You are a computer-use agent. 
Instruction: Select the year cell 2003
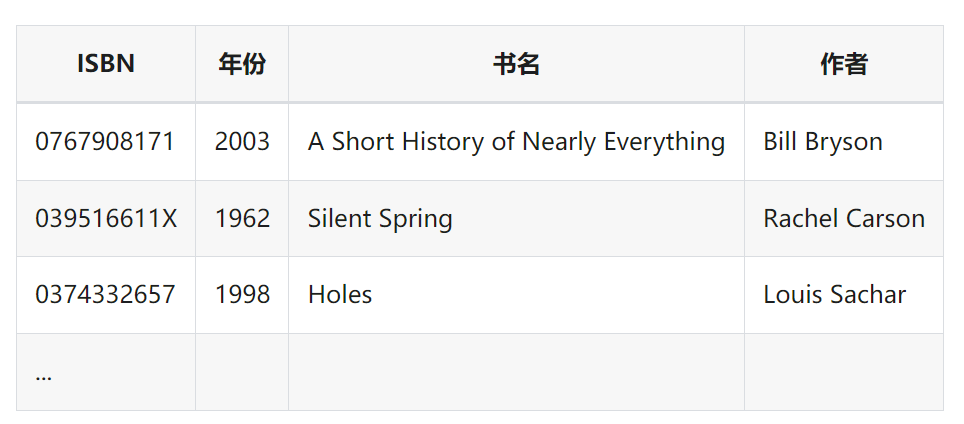point(242,142)
